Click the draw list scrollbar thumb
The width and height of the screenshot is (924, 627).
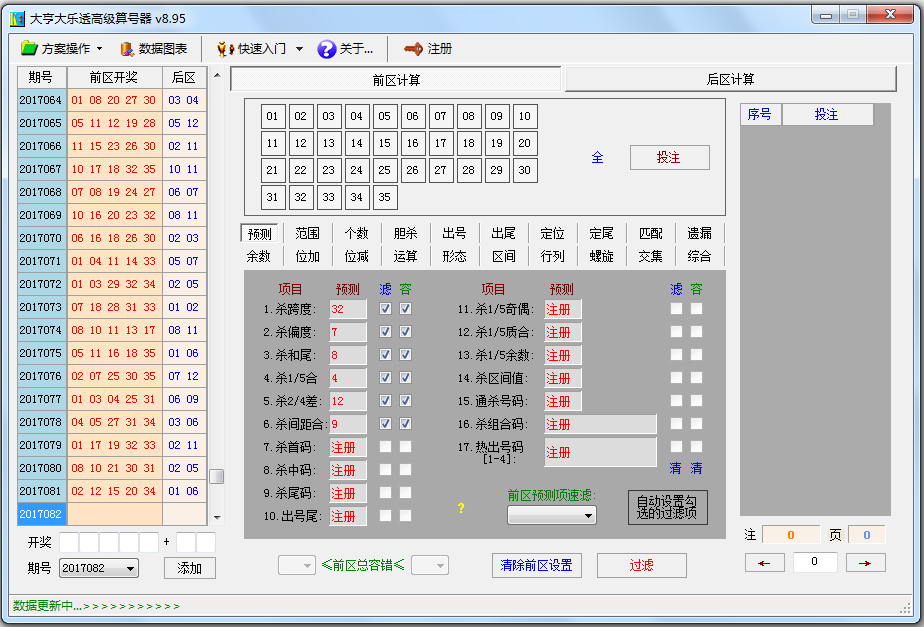pyautogui.click(x=217, y=476)
